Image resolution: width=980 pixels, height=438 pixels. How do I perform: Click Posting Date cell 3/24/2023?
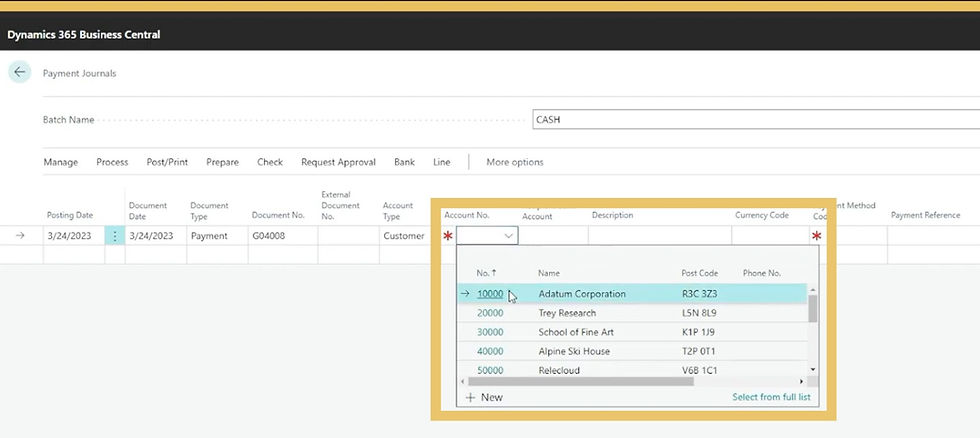pos(74,236)
